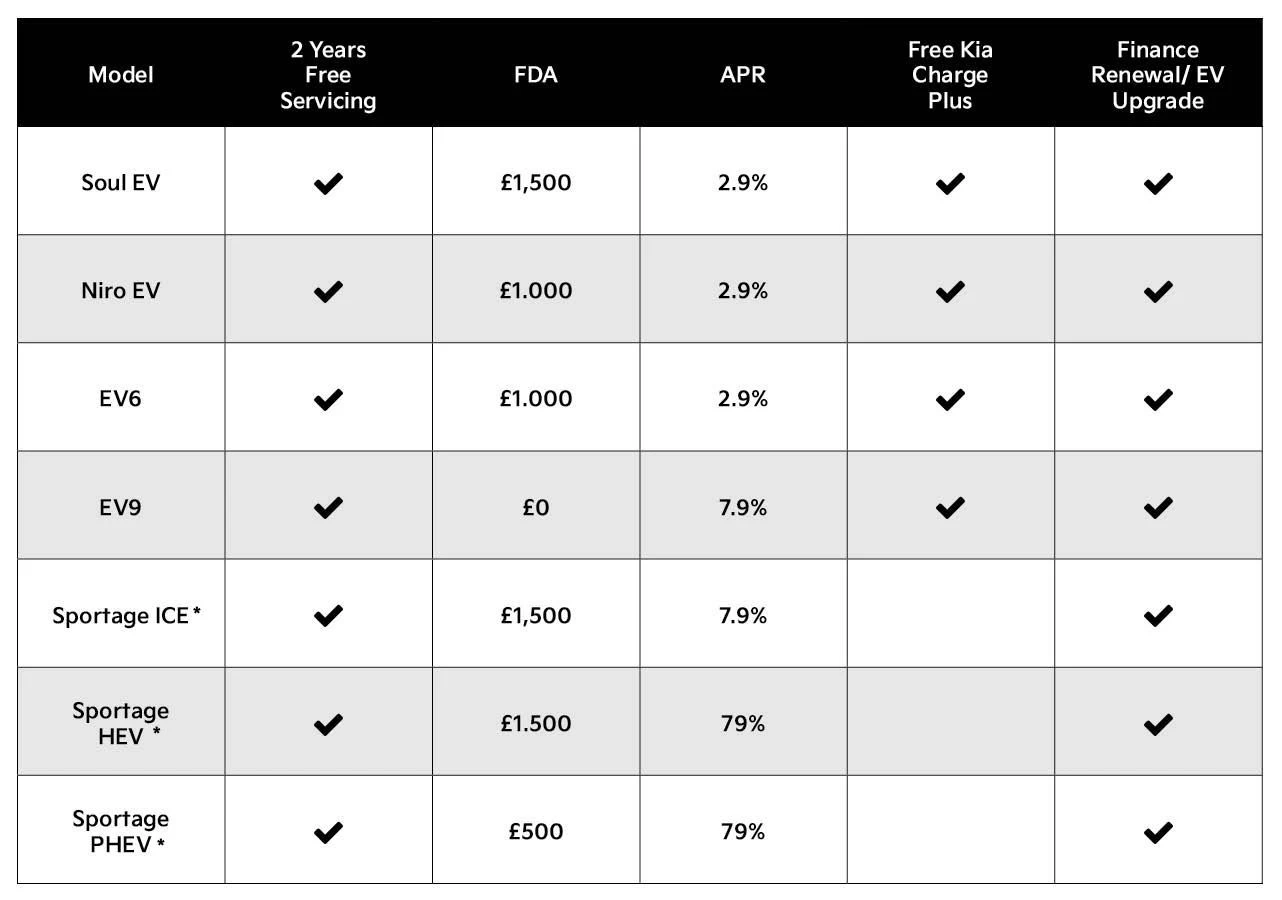Click the Soul EV free servicing checkmark
The image size is (1282, 900).
click(328, 183)
